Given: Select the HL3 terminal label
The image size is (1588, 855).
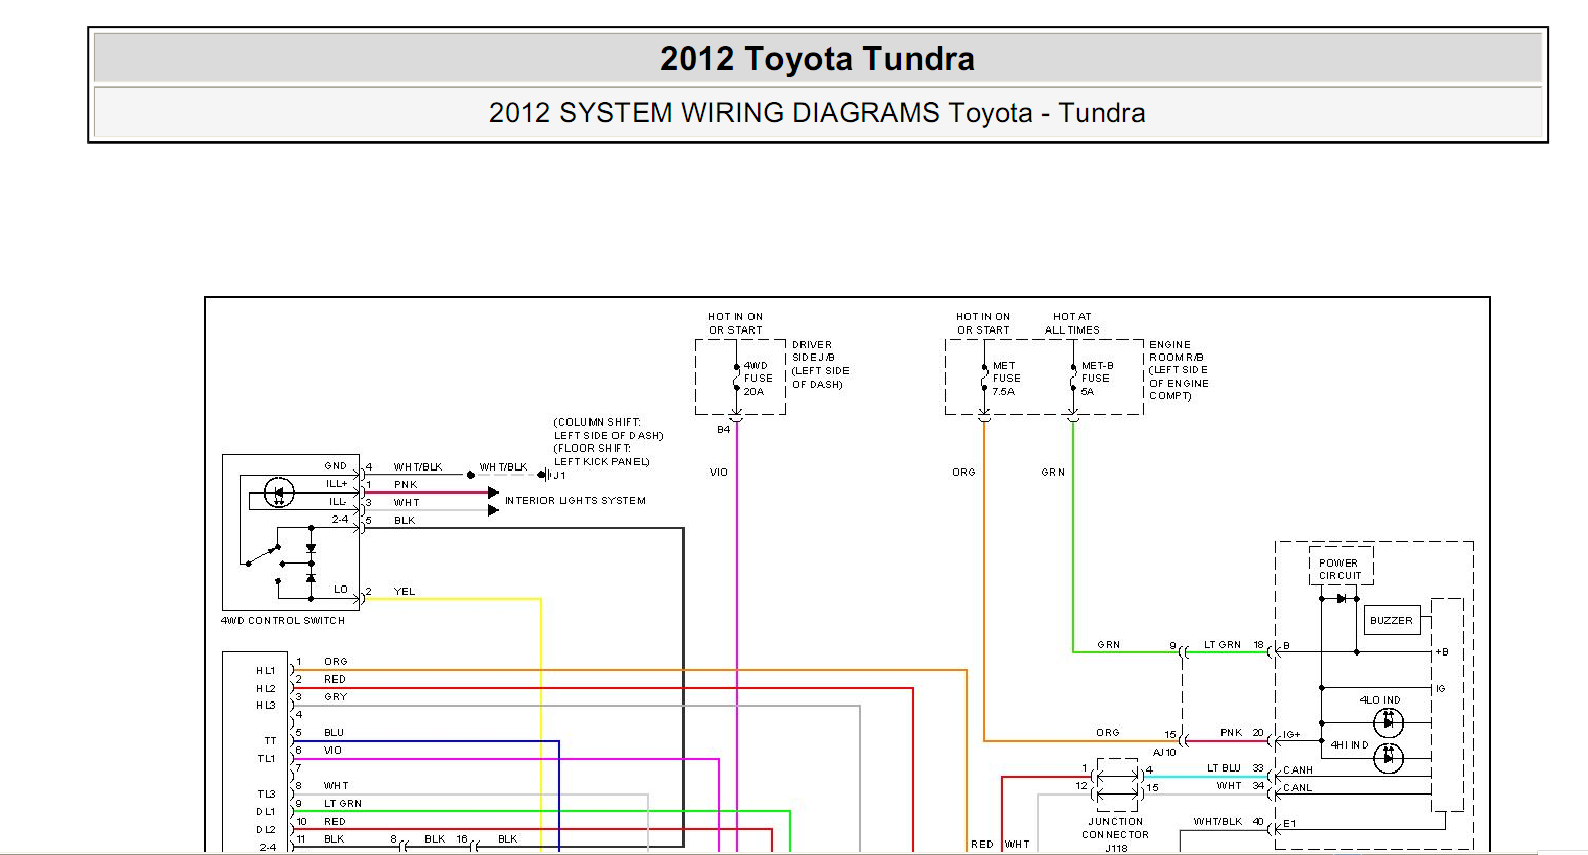Looking at the screenshot, I should pyautogui.click(x=266, y=706).
